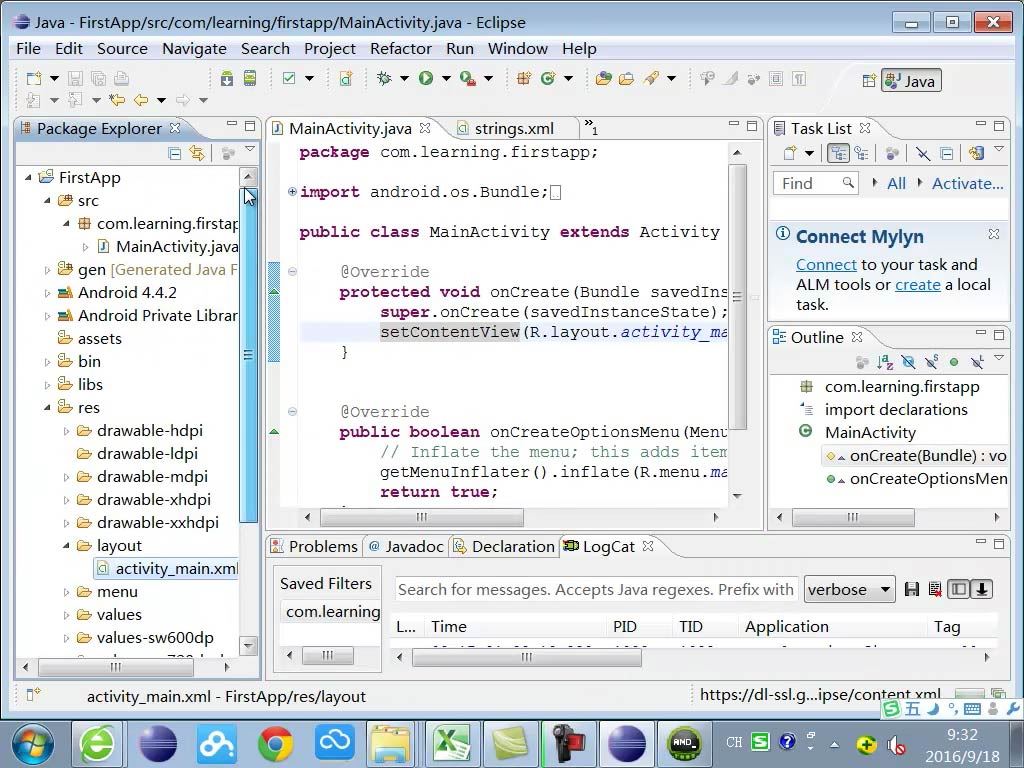Toggle Hide Non-Public Members in Outline

coord(954,362)
